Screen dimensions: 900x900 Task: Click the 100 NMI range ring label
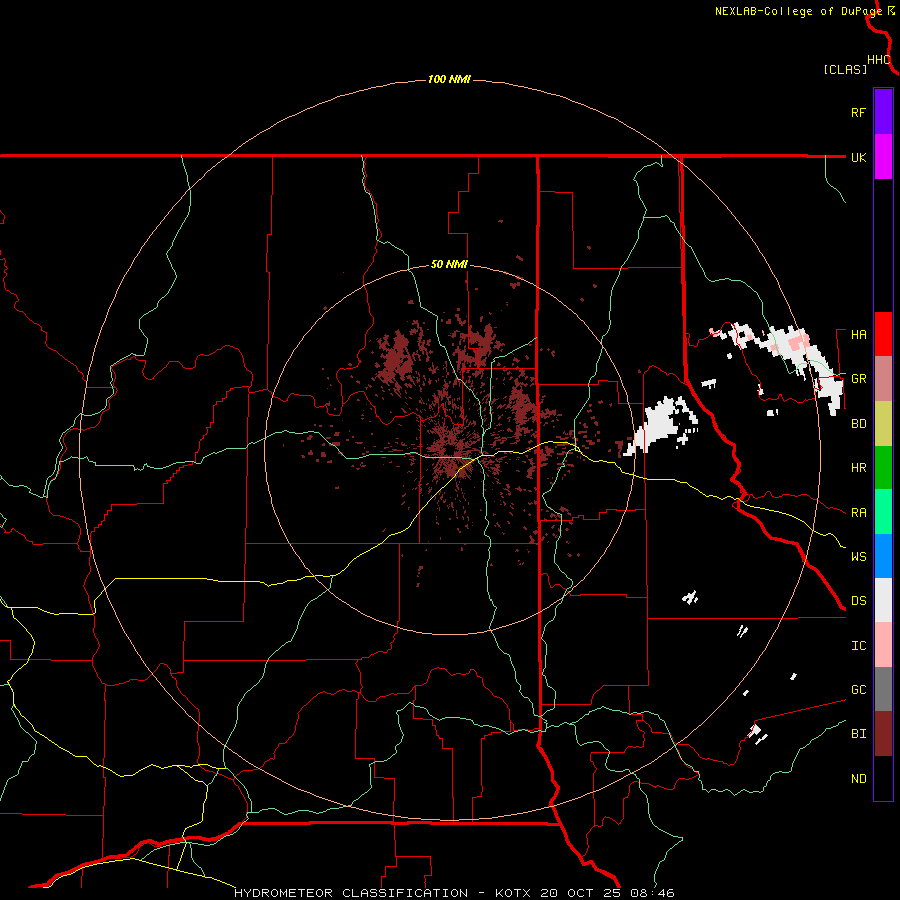449,79
